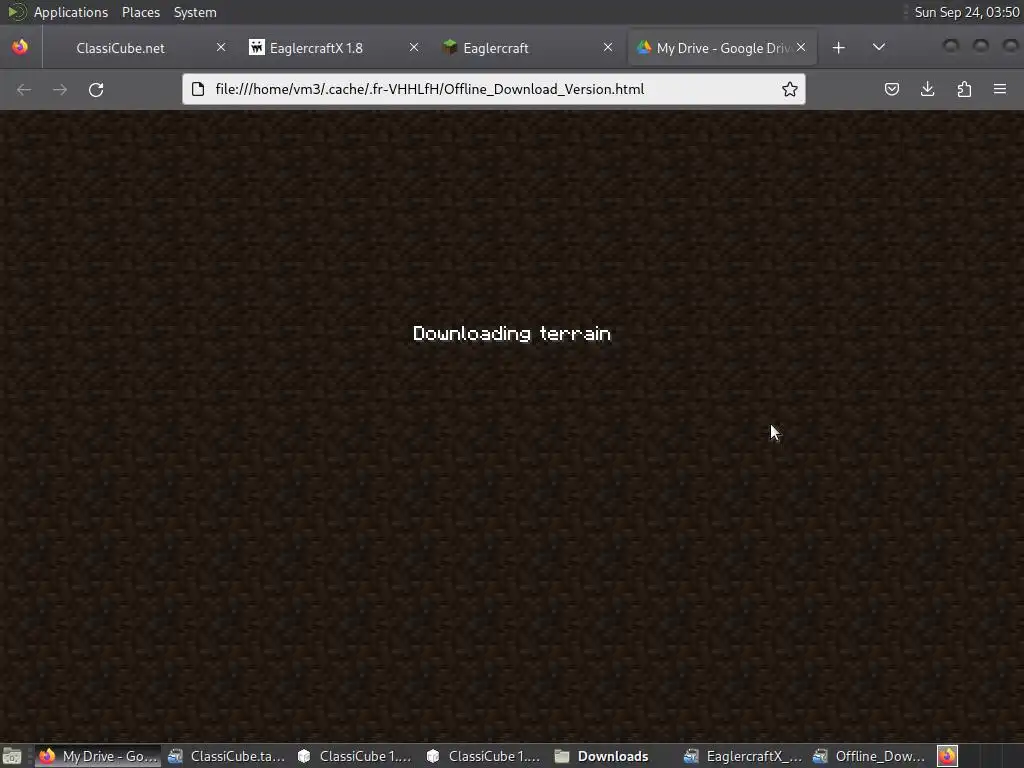Close the EaglercraftX 1.8 tab
1024x768 pixels.
coord(414,48)
